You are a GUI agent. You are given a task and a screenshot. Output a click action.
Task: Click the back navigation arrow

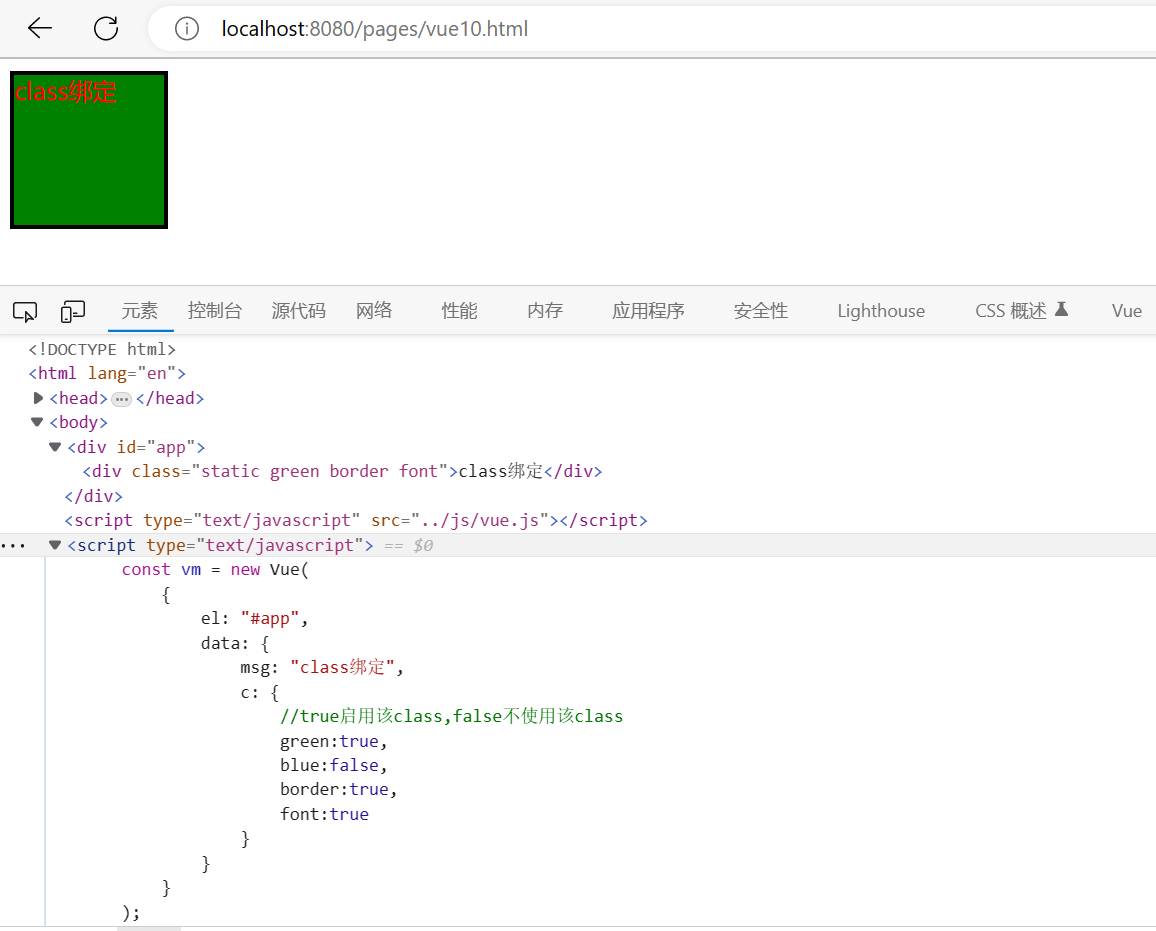pyautogui.click(x=39, y=28)
